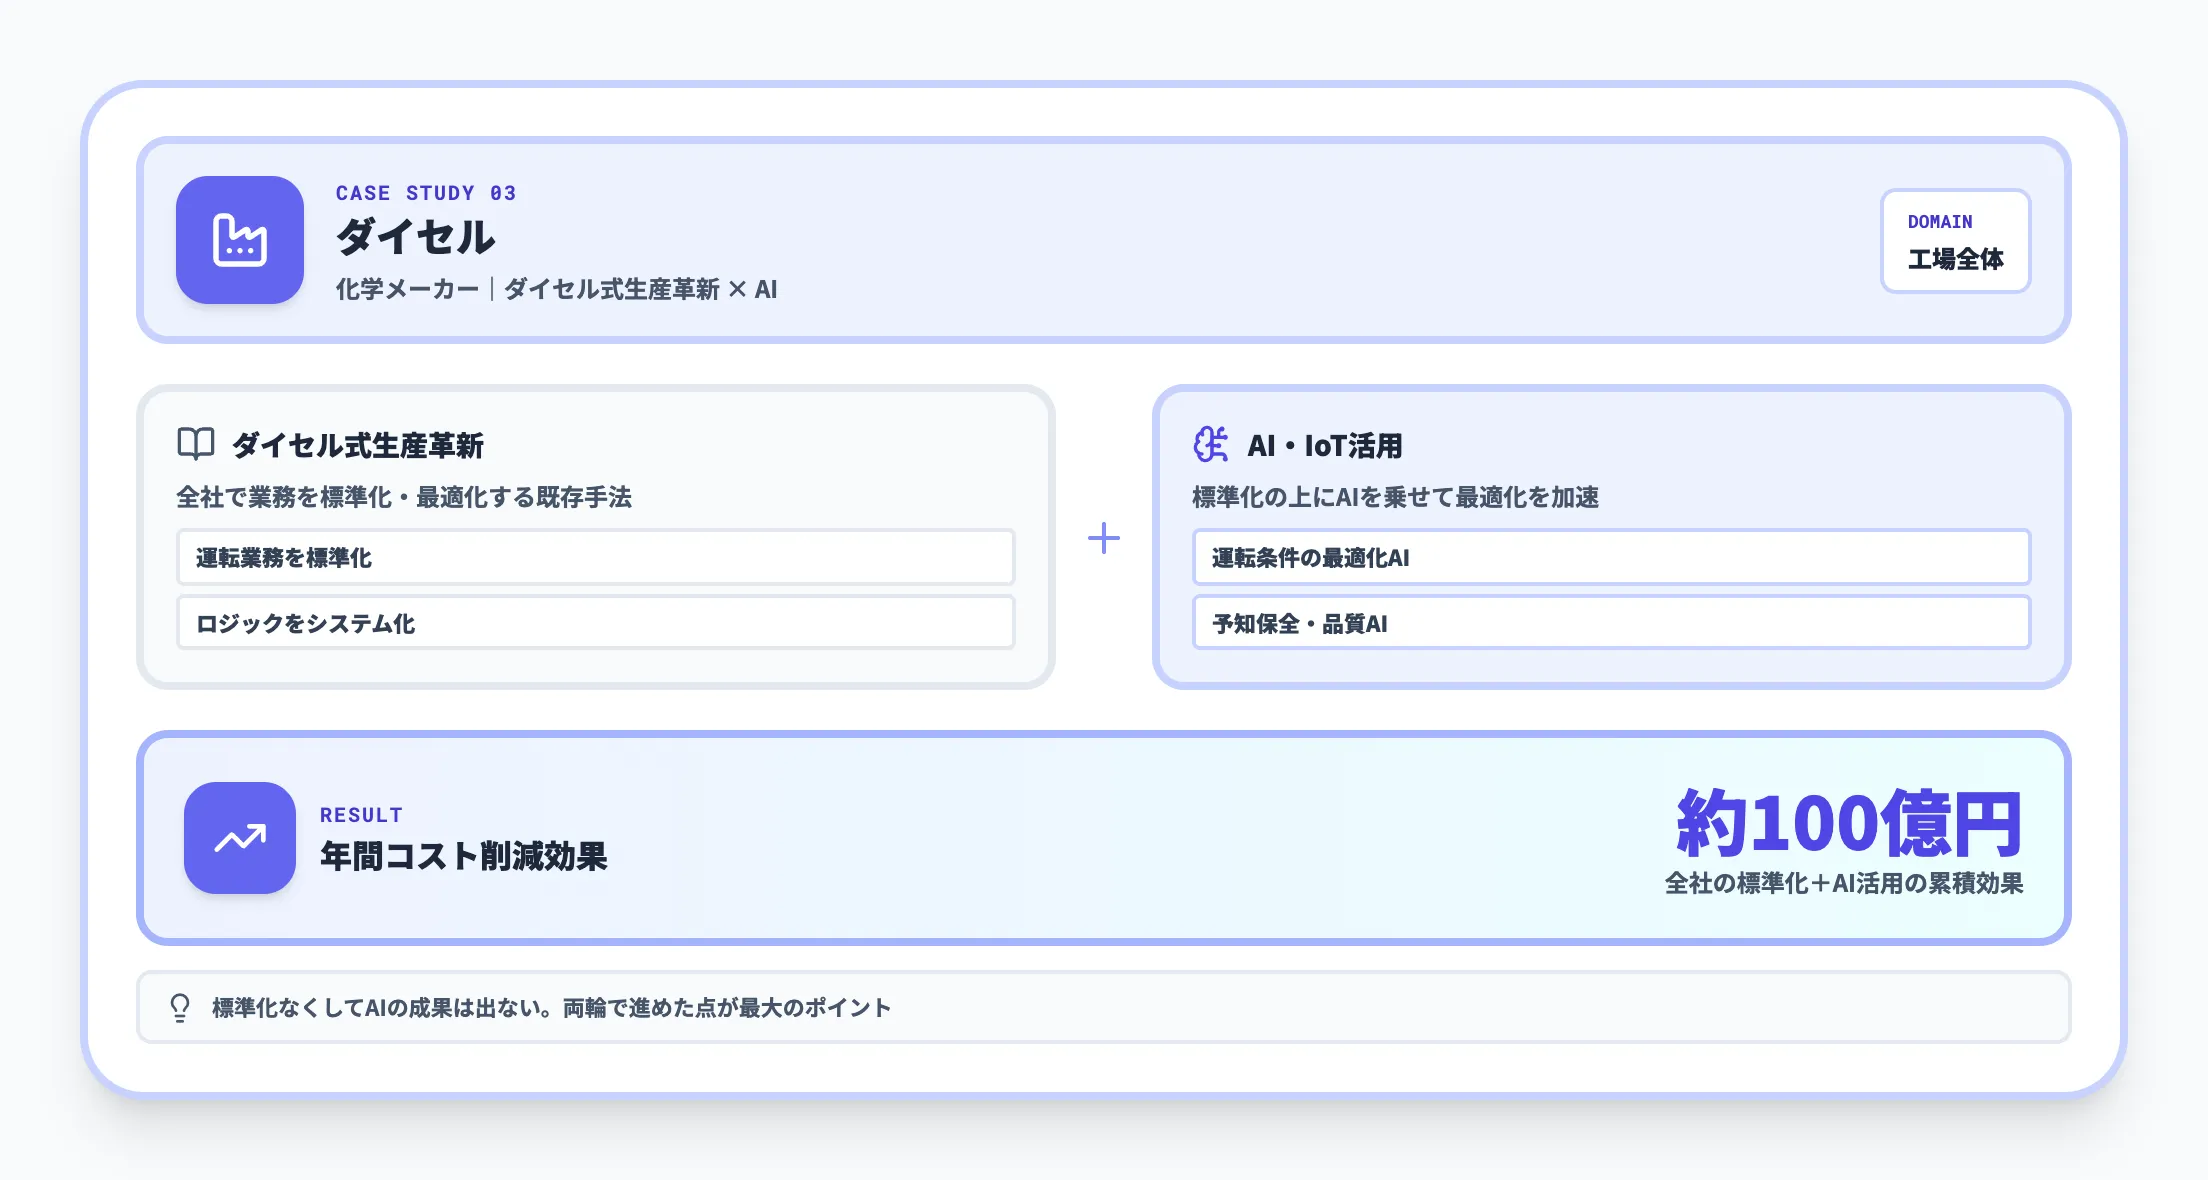Click the AI・IoT活用 heading

click(x=1325, y=445)
